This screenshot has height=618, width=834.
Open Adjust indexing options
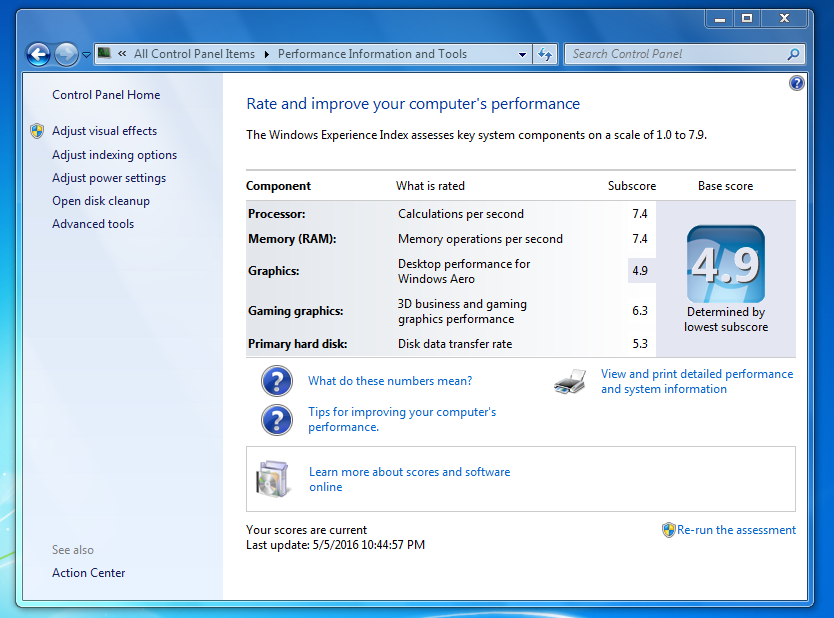114,155
